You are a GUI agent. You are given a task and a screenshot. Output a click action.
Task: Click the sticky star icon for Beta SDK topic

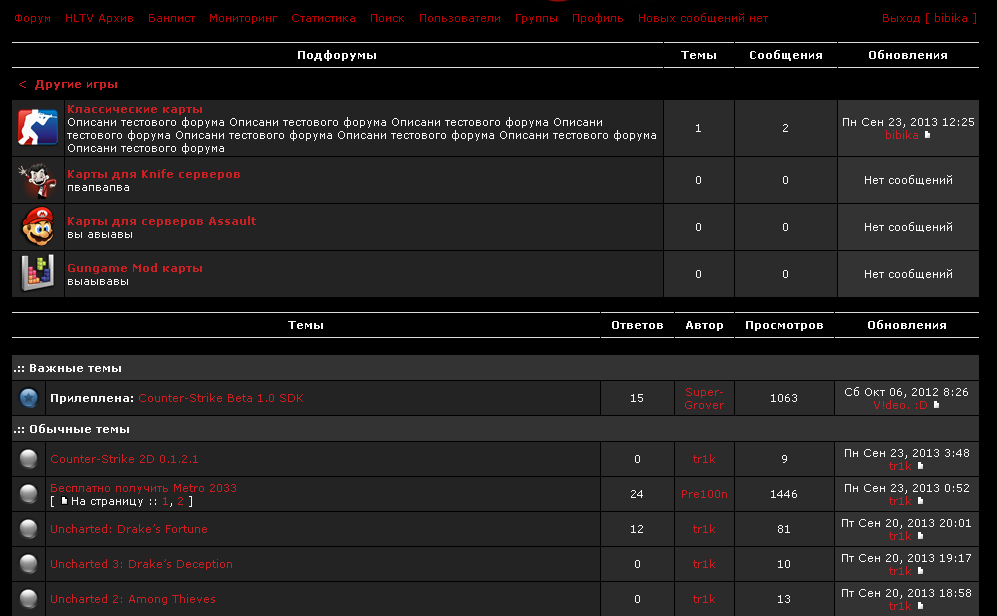click(x=29, y=398)
